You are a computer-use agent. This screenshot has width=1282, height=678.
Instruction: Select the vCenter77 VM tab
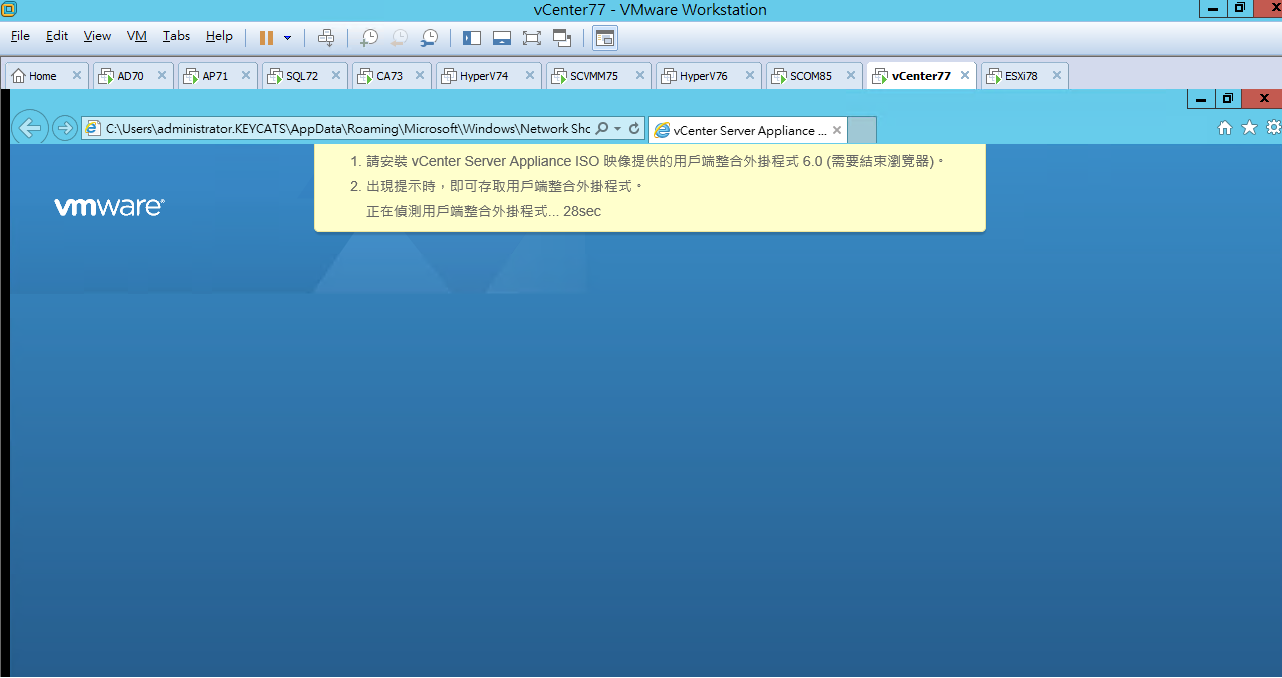coord(921,76)
